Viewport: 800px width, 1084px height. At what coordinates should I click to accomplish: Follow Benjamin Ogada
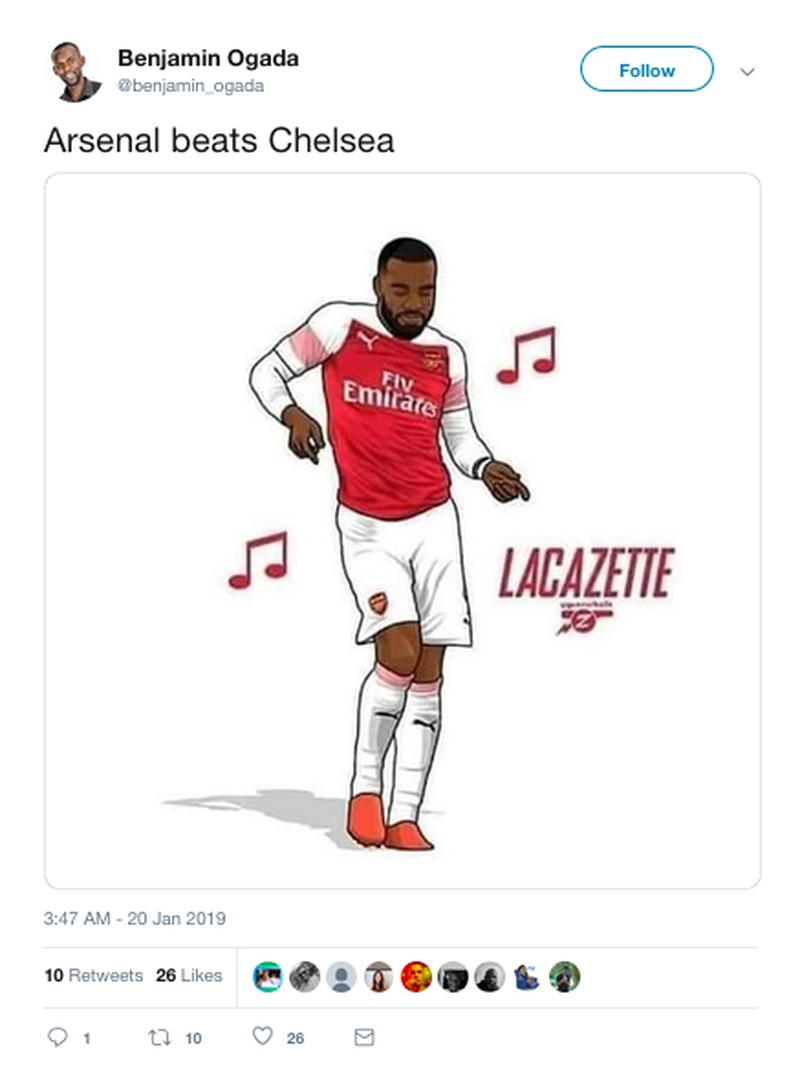coord(647,70)
